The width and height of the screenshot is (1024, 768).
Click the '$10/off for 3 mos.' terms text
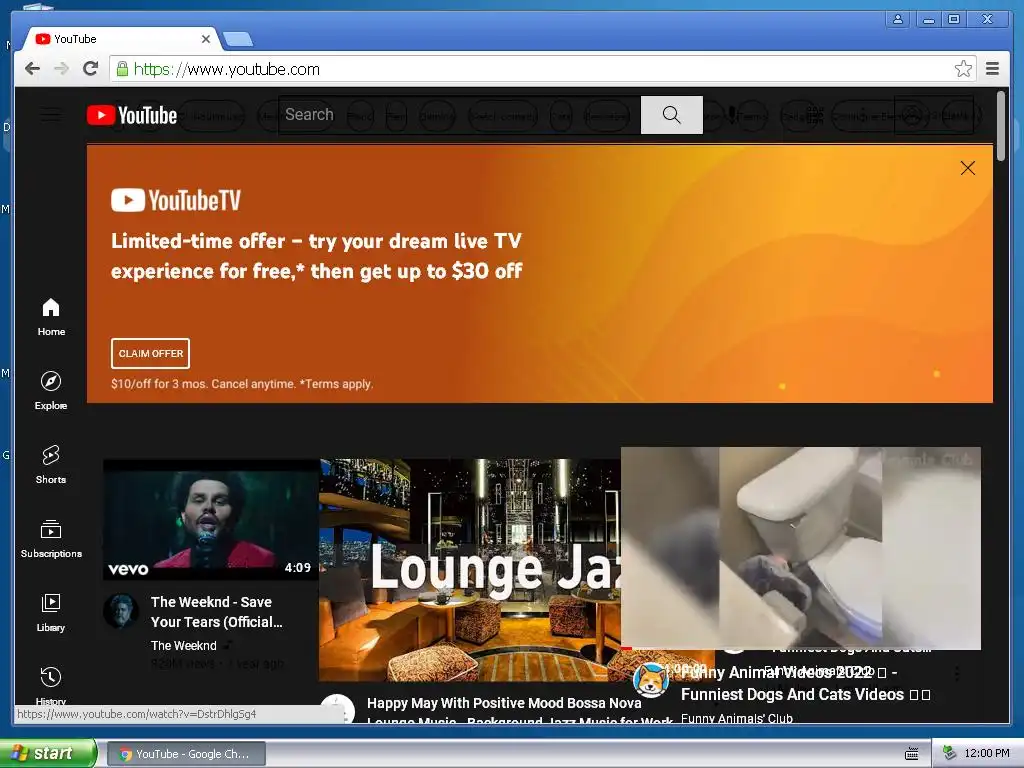coord(242,384)
